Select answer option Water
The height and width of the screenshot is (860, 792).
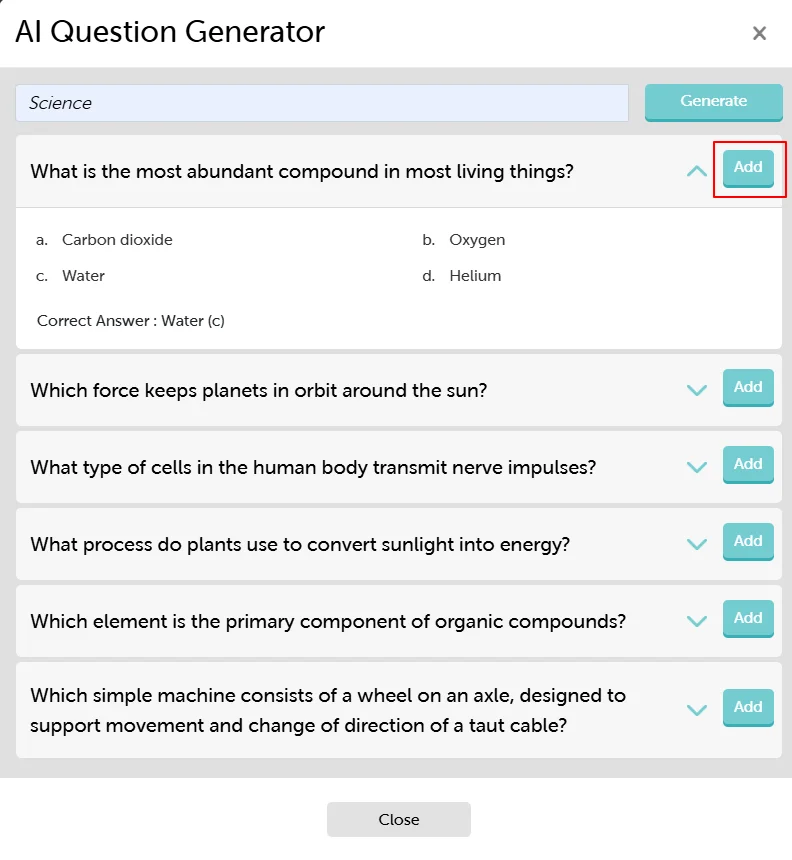84,275
